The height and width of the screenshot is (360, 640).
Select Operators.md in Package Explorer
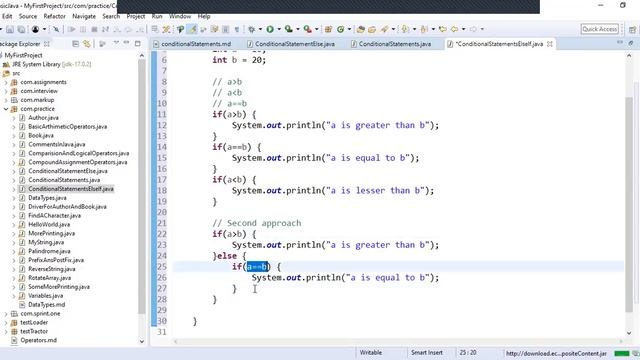tap(38, 340)
